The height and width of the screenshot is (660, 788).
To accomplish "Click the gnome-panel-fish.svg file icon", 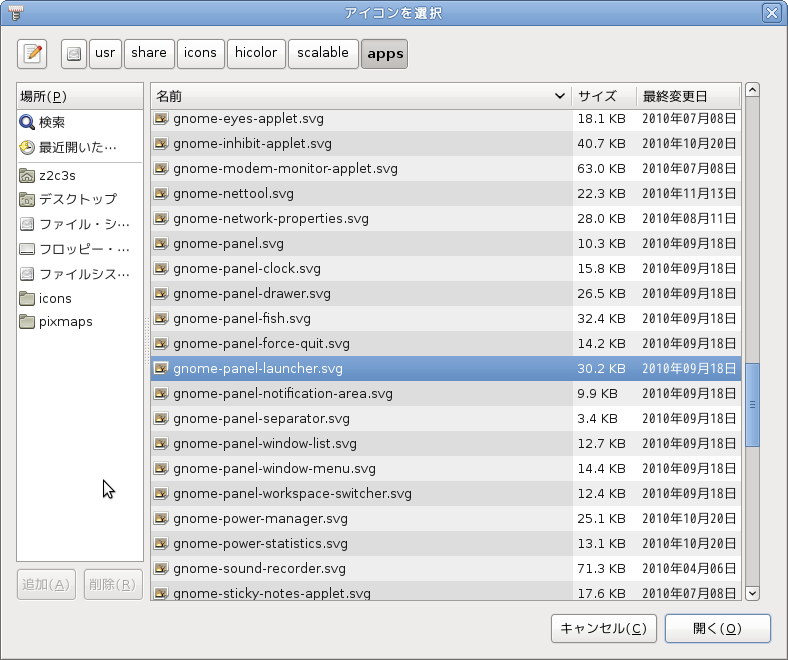I will click(161, 319).
